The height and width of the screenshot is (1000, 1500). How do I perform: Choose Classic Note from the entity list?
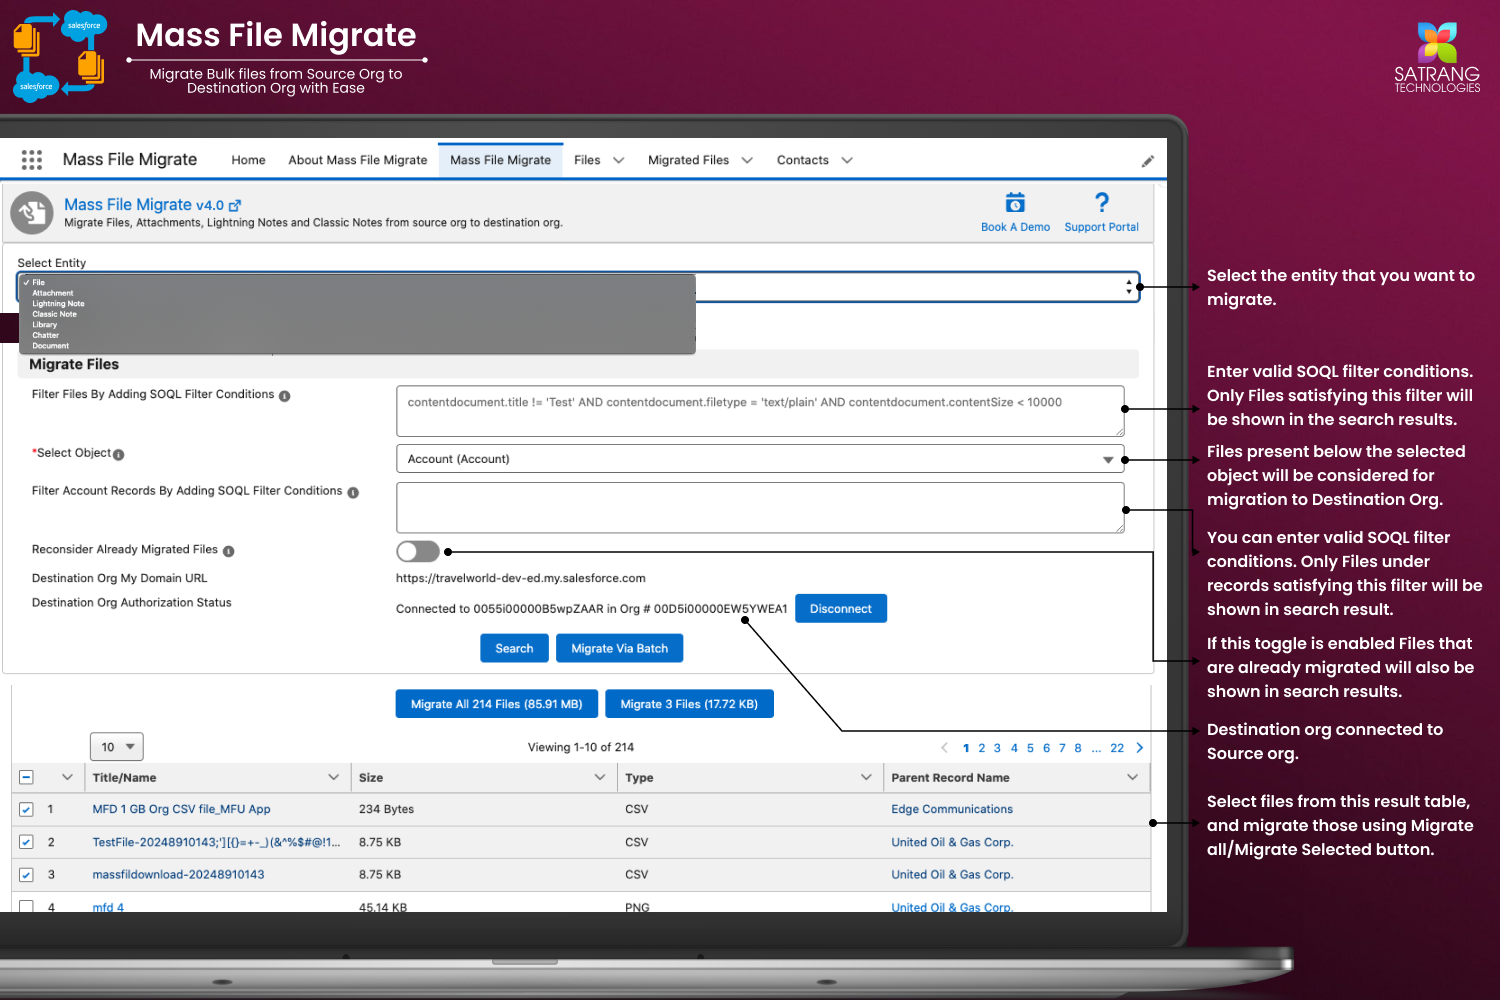pyautogui.click(x=54, y=314)
